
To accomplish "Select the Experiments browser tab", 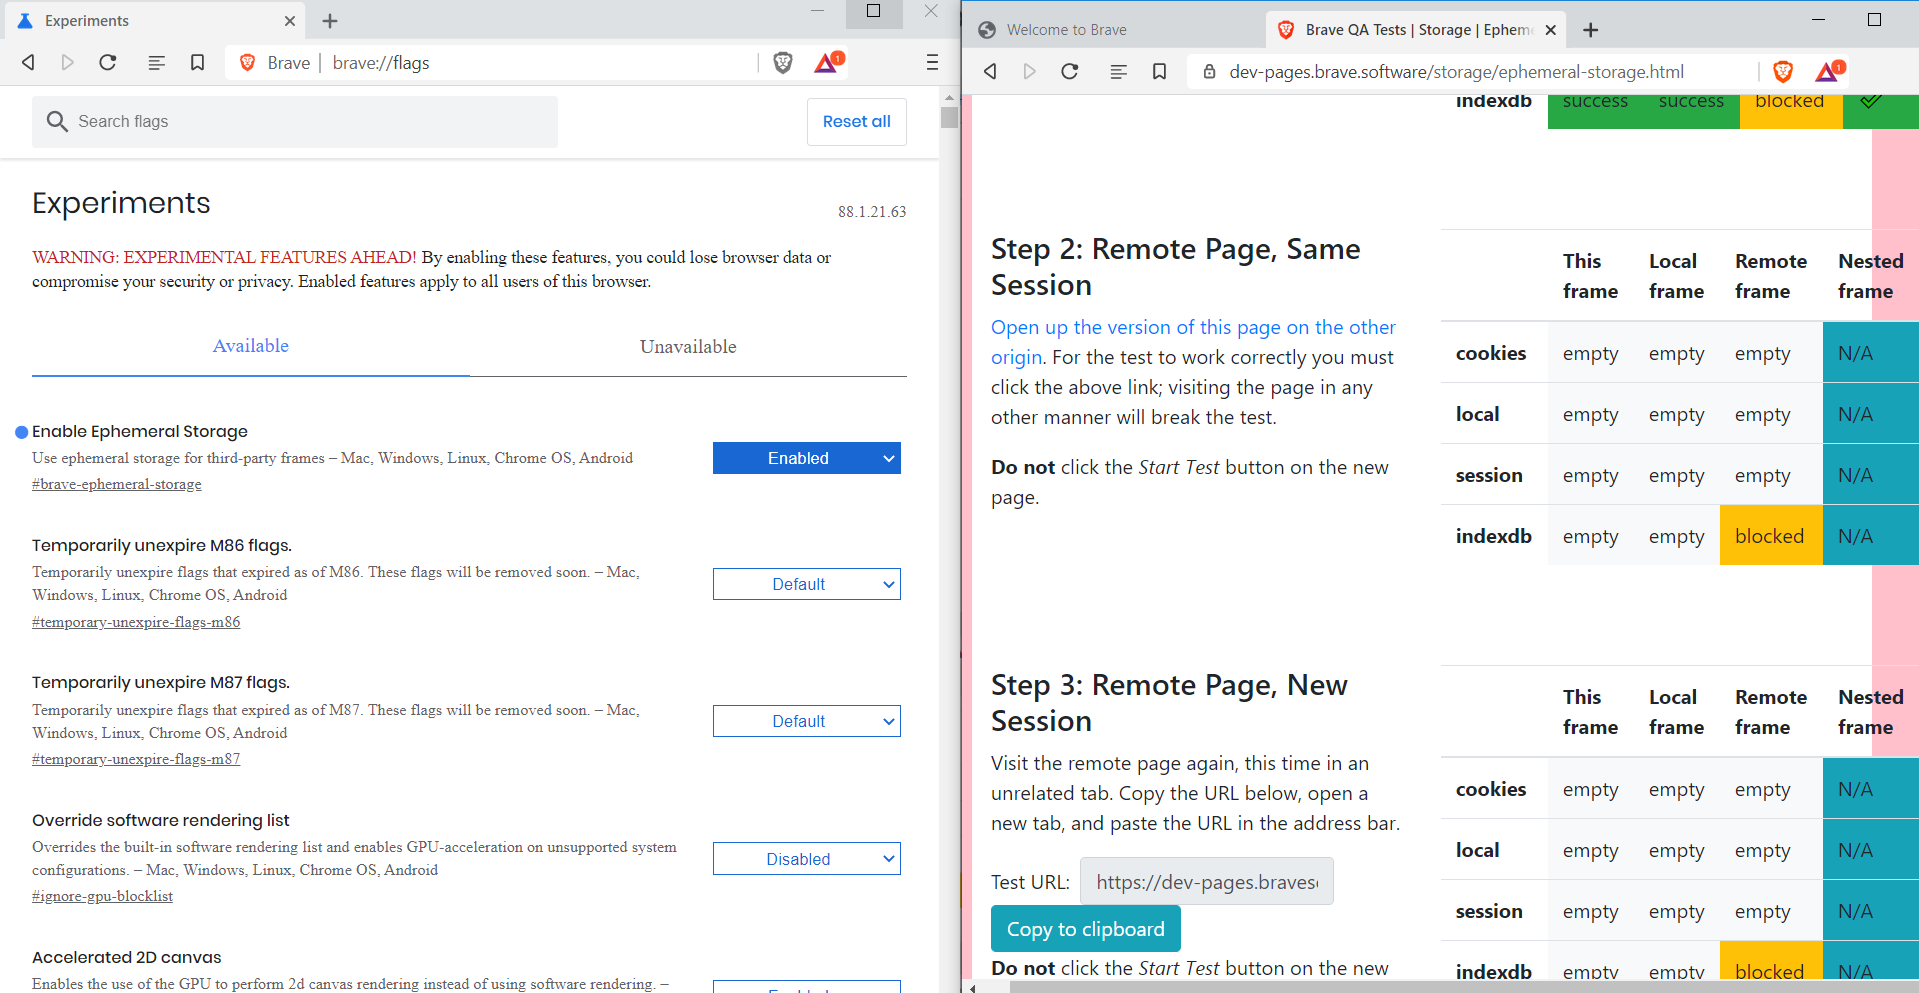I will click(155, 20).
